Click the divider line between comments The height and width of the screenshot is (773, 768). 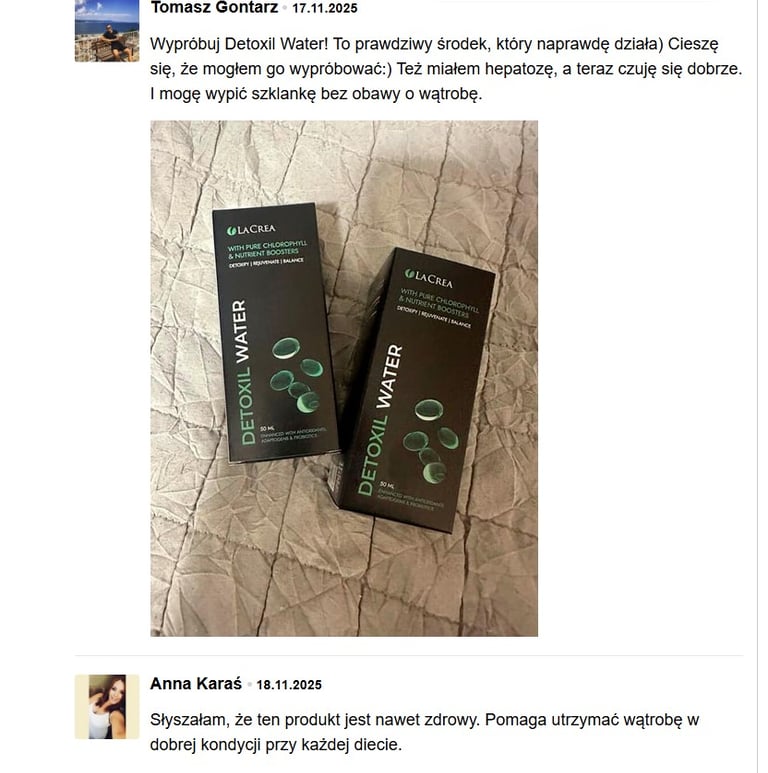point(409,656)
